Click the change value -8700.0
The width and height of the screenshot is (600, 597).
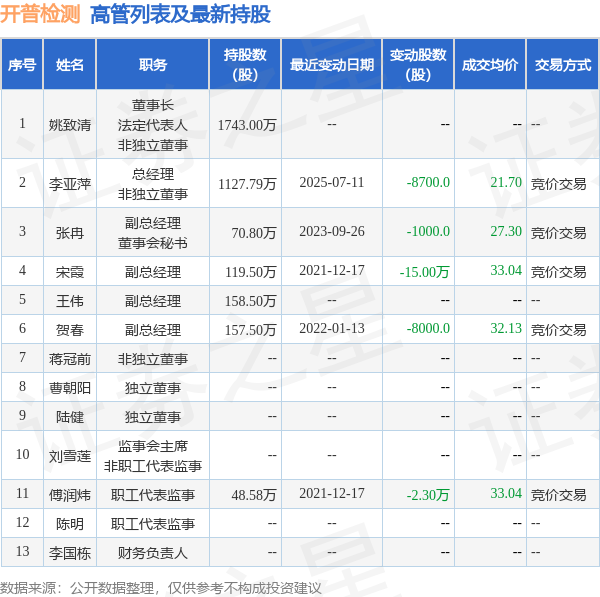428,182
